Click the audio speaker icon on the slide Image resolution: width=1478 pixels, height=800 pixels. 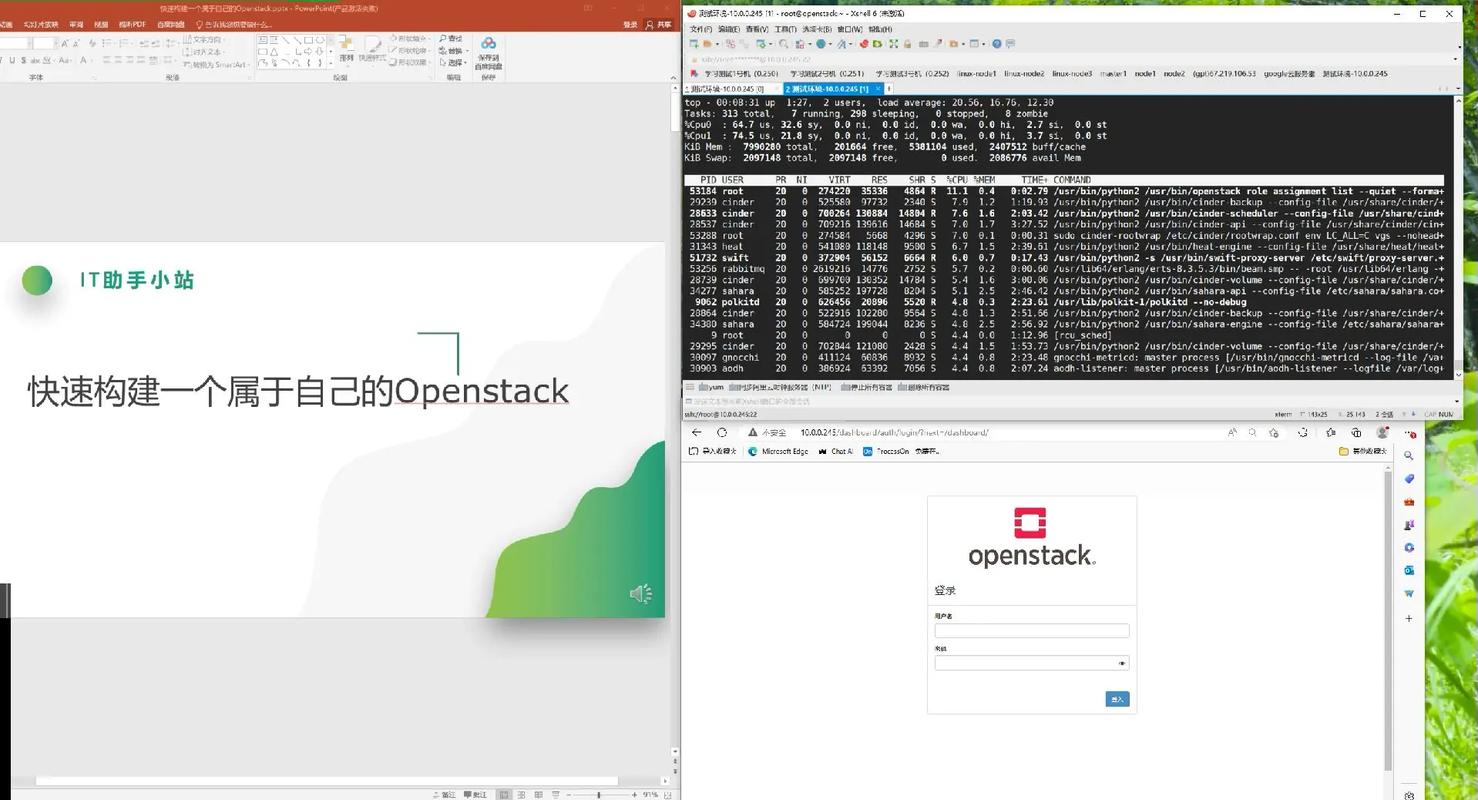pos(641,594)
